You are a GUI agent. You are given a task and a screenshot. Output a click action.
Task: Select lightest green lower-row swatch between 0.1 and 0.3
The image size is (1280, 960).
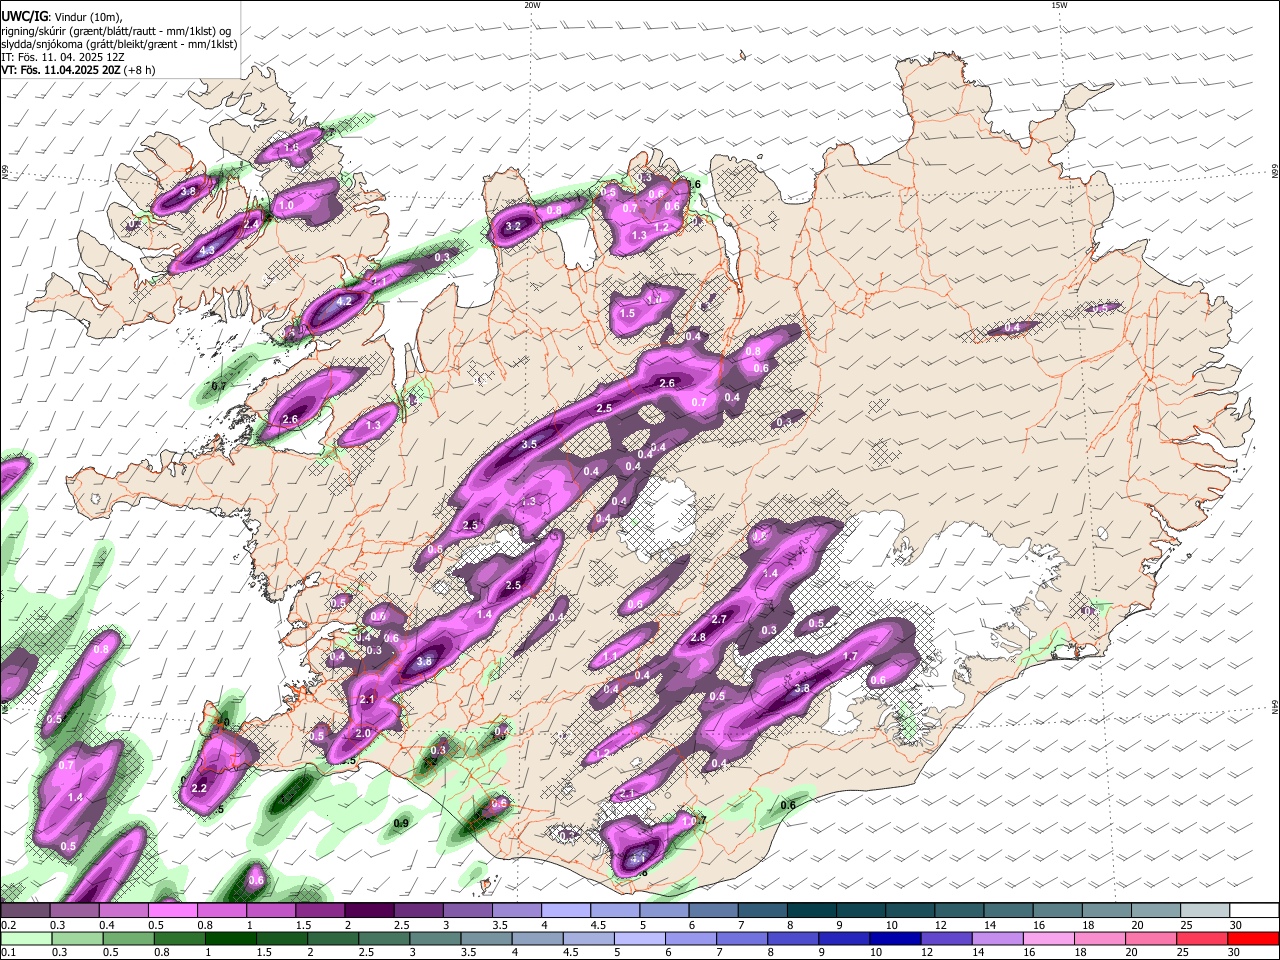tap(24, 938)
